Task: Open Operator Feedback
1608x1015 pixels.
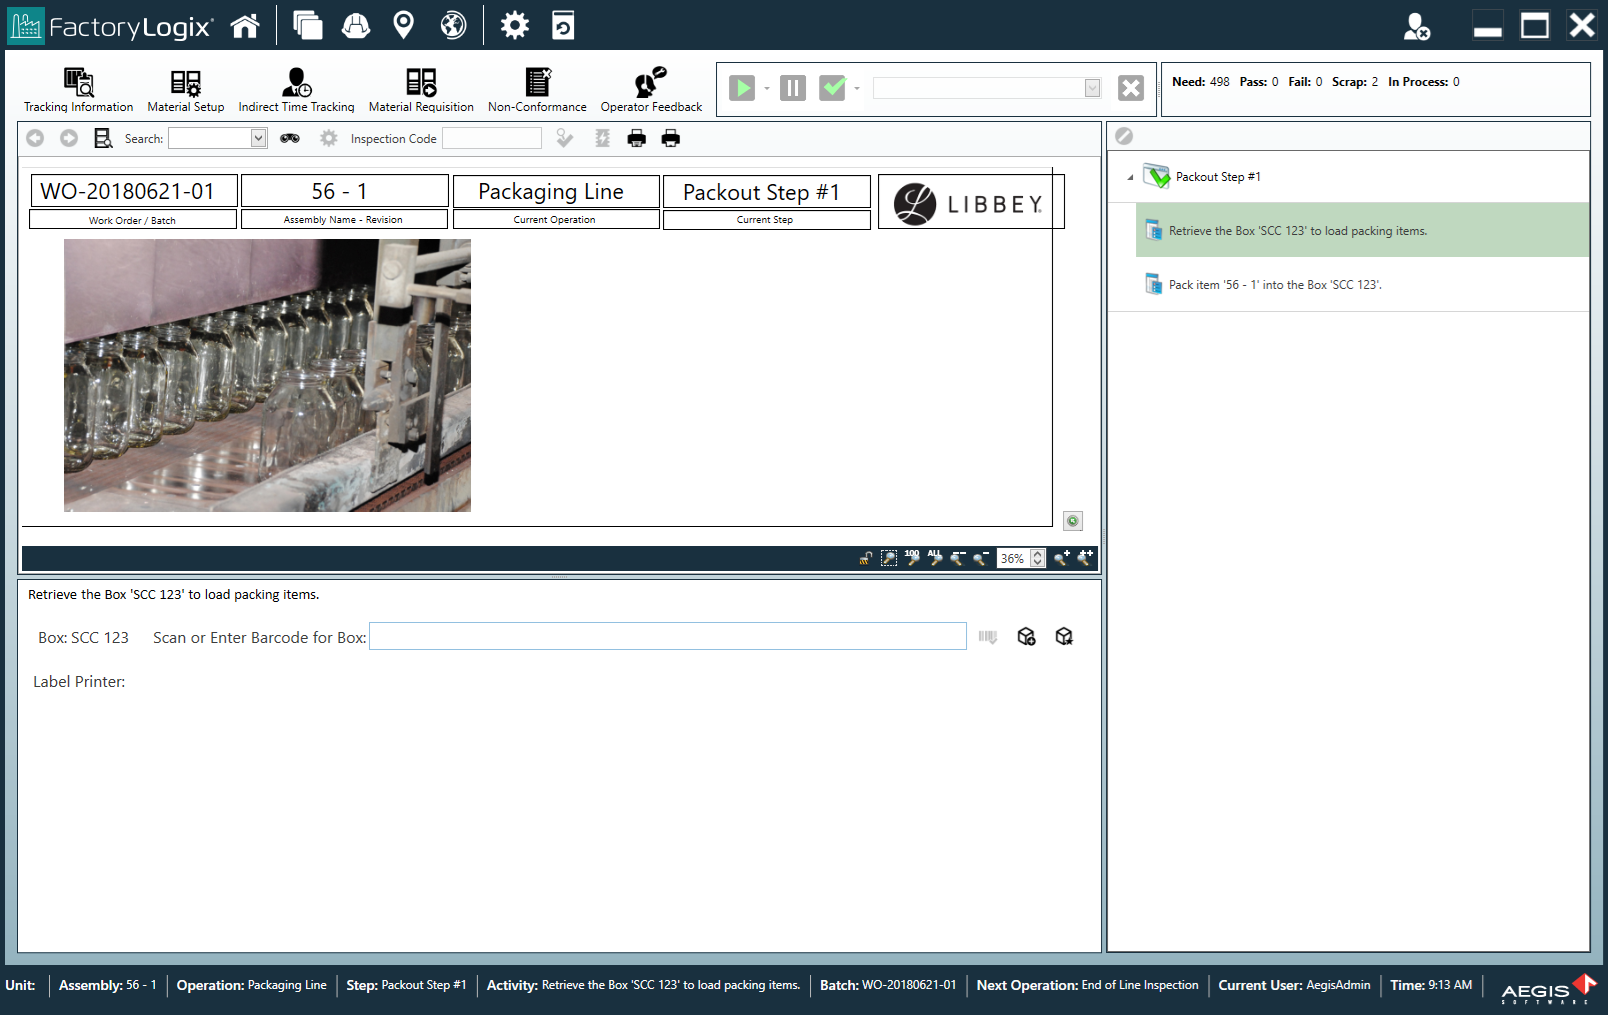Action: coord(651,90)
